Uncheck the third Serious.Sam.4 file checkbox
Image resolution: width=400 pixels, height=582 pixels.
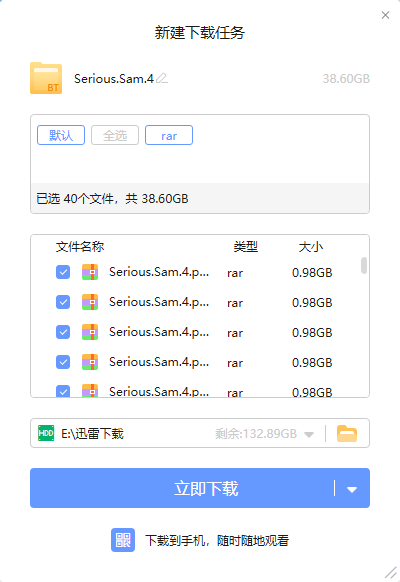(63, 332)
